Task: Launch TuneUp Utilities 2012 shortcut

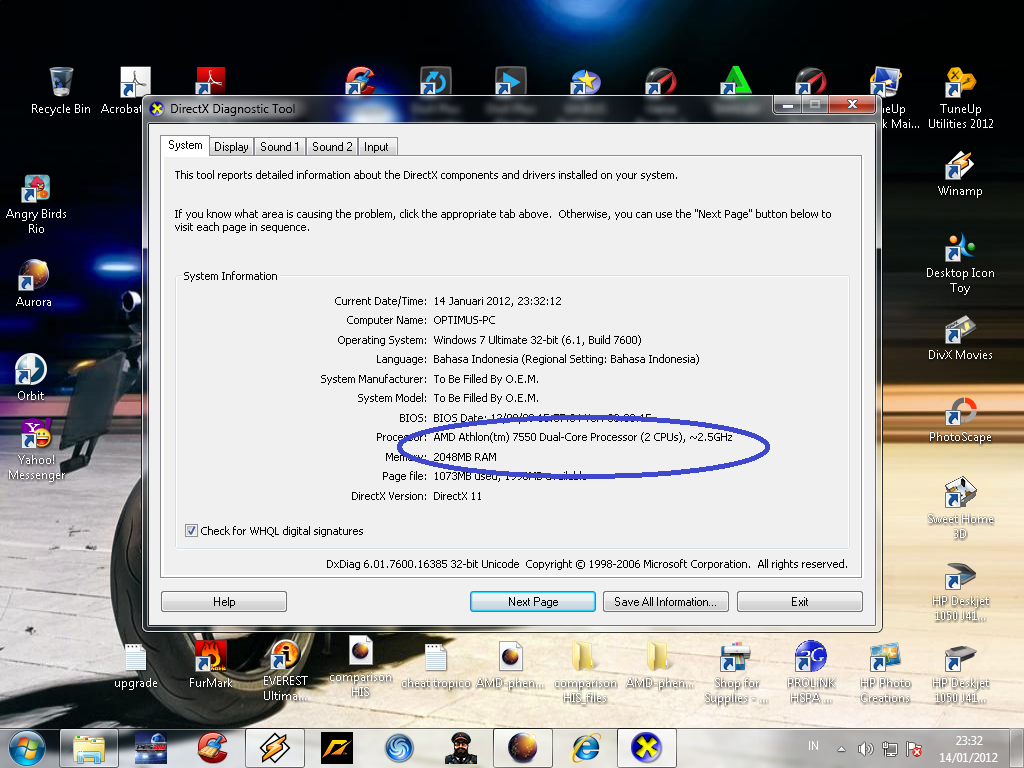Action: click(960, 98)
